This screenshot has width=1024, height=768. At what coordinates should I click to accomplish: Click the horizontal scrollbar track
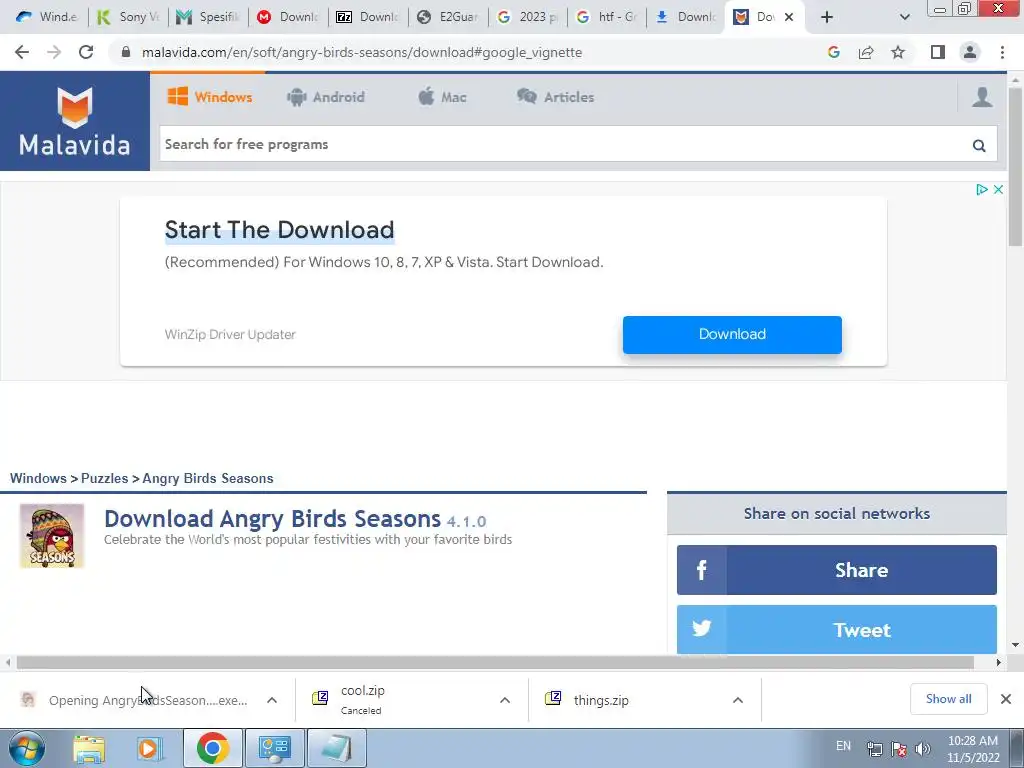(495, 662)
